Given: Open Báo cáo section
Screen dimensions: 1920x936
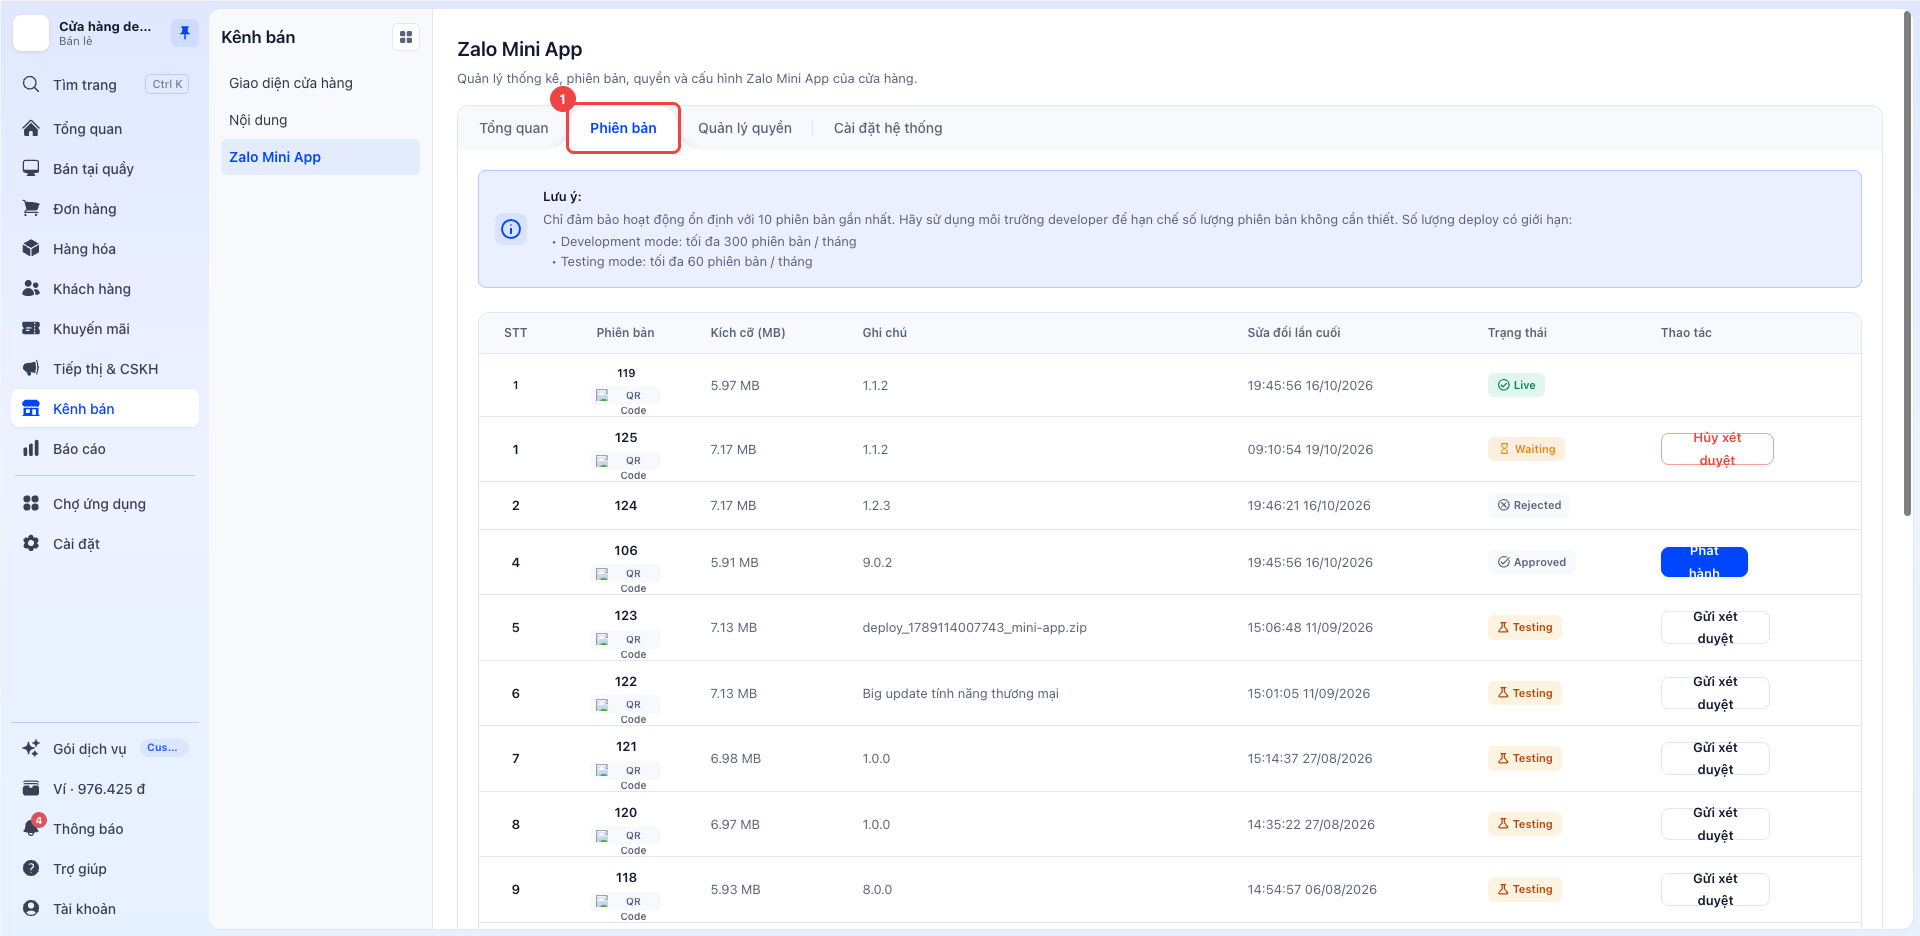Looking at the screenshot, I should click(x=105, y=449).
